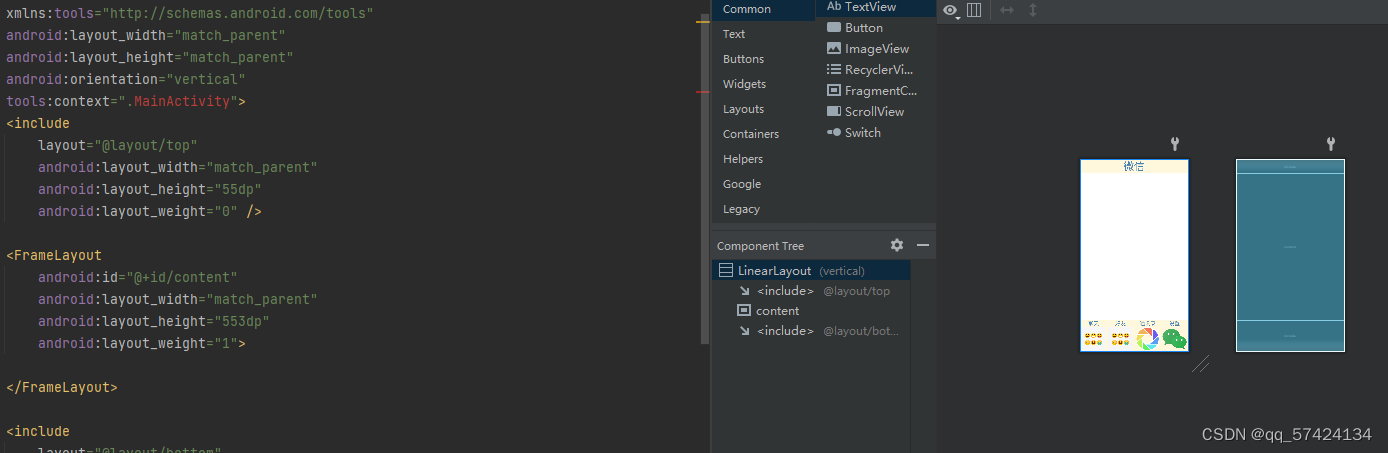Image resolution: width=1388 pixels, height=453 pixels.
Task: Click the yellow warning marker in editor gutter
Action: coord(702,21)
